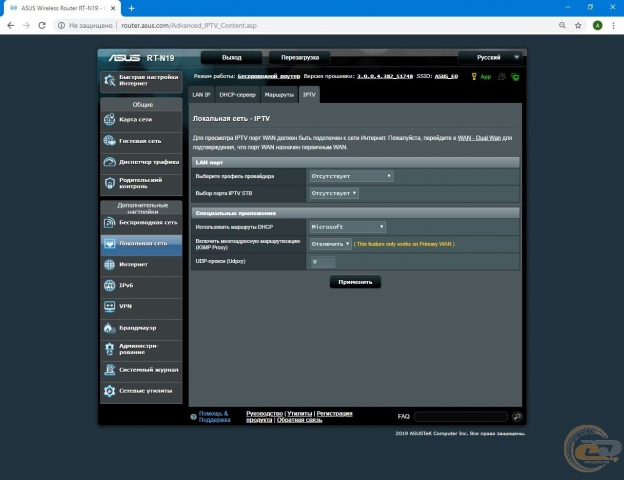The image size is (624, 480).
Task: Select the ASUS Wireless Router browser tab
Action: (62, 8)
